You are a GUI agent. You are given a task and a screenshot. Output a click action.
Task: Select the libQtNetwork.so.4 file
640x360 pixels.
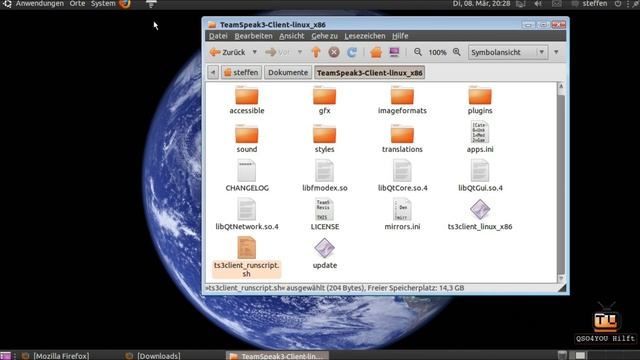coord(247,215)
